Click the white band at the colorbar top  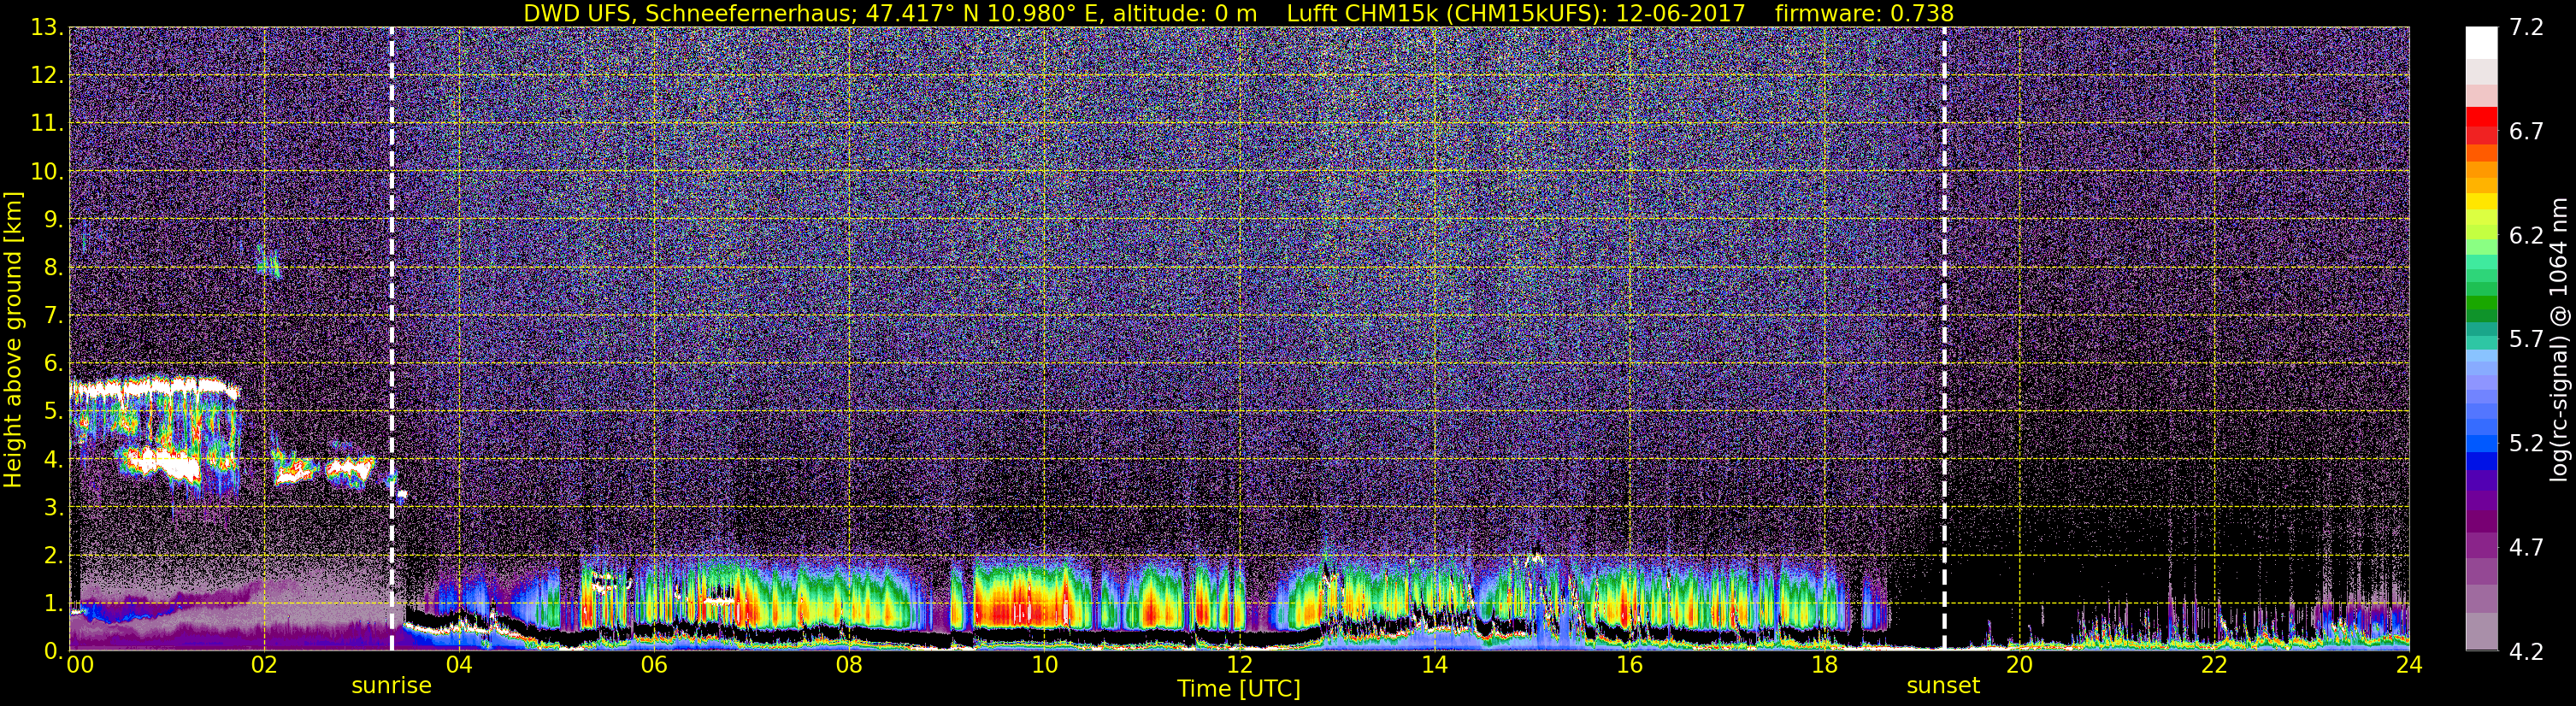point(2481,43)
